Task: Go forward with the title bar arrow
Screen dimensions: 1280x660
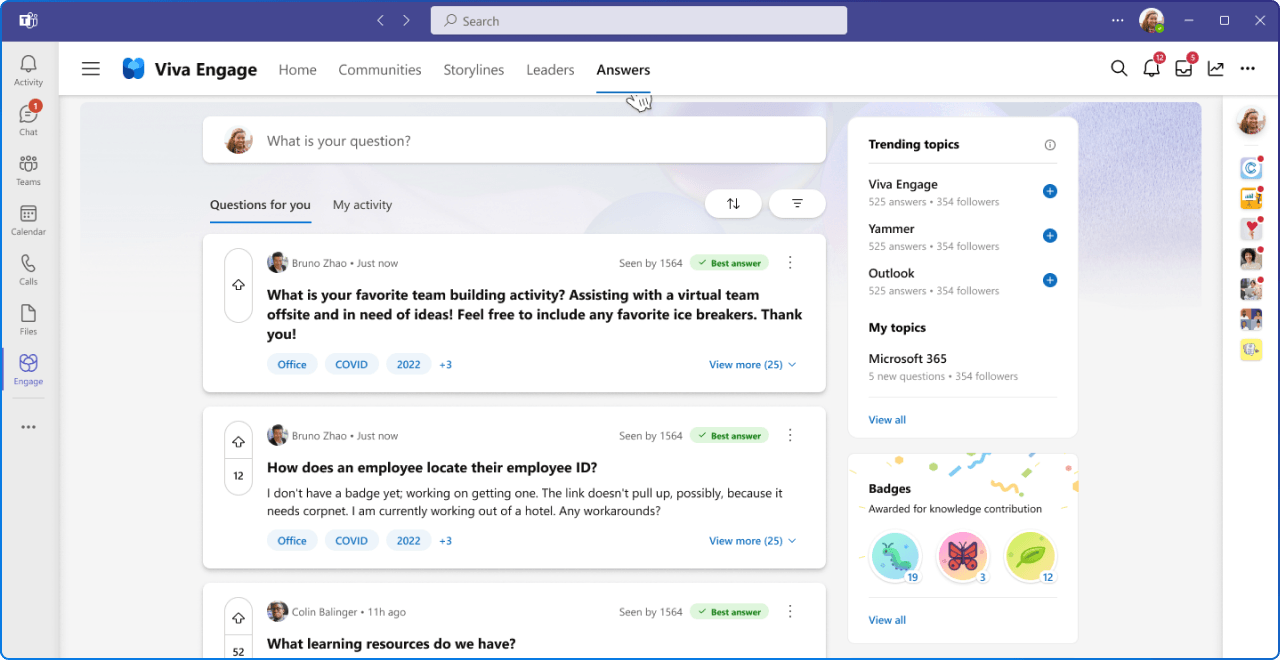Action: click(x=406, y=20)
